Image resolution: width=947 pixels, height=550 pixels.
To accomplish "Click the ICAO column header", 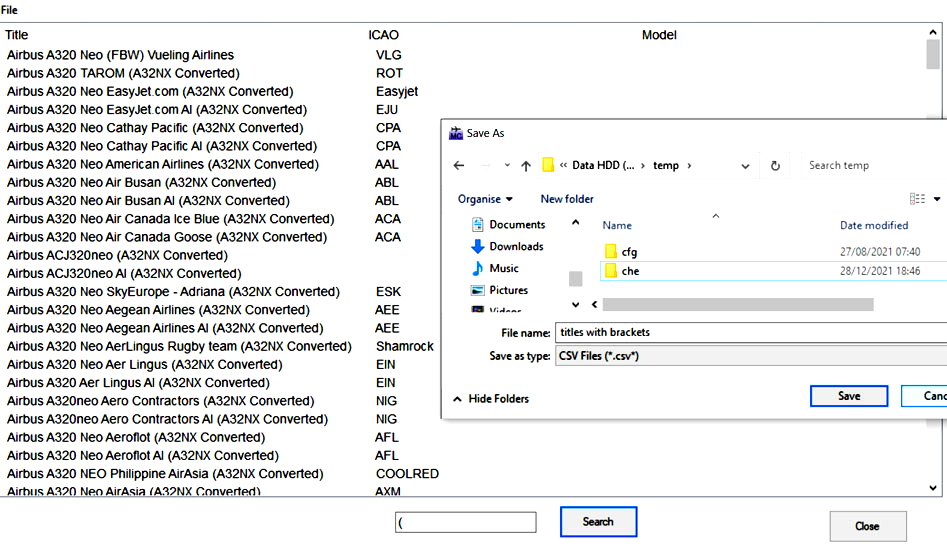I will pos(384,35).
